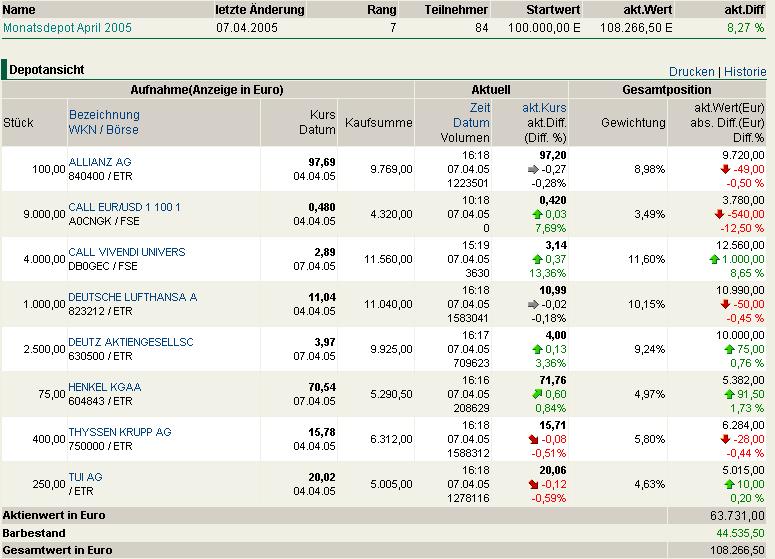775x559 pixels.
Task: Click red diagonal arrow beside Thyssen's -0,08
Action: (532, 440)
